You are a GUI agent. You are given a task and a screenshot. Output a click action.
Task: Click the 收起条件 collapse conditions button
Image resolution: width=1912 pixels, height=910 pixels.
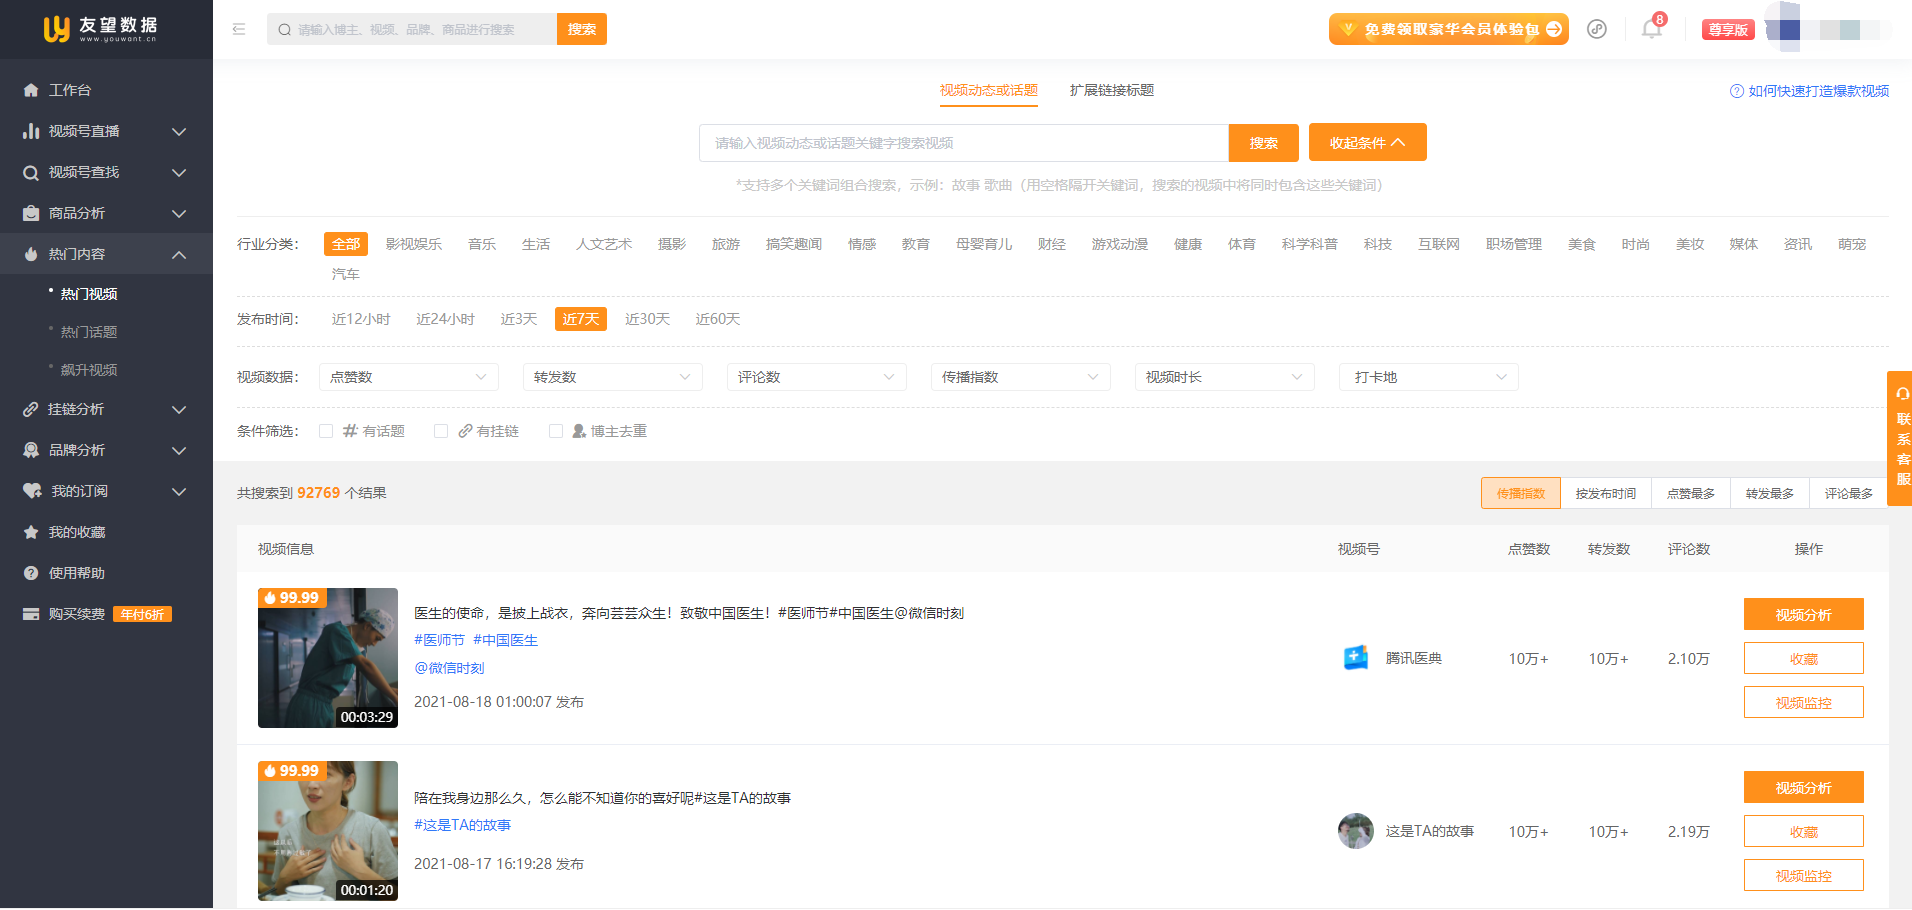(1367, 142)
